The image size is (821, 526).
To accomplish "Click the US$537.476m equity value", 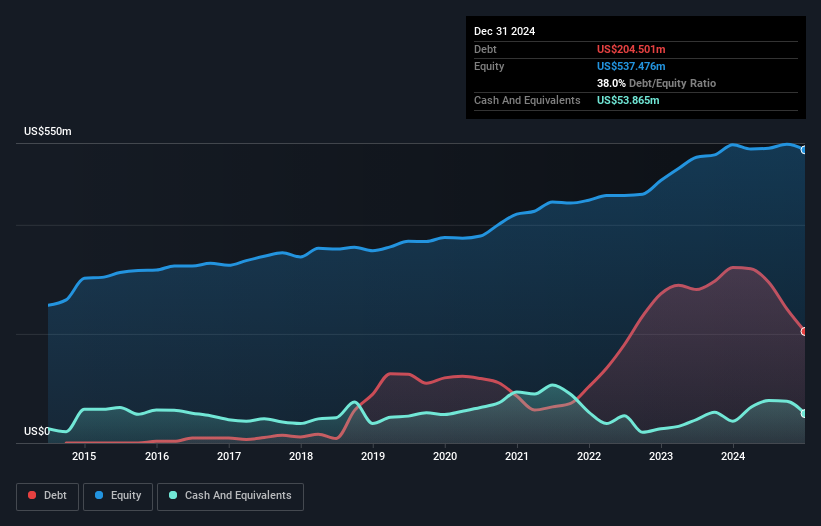I will [631, 66].
